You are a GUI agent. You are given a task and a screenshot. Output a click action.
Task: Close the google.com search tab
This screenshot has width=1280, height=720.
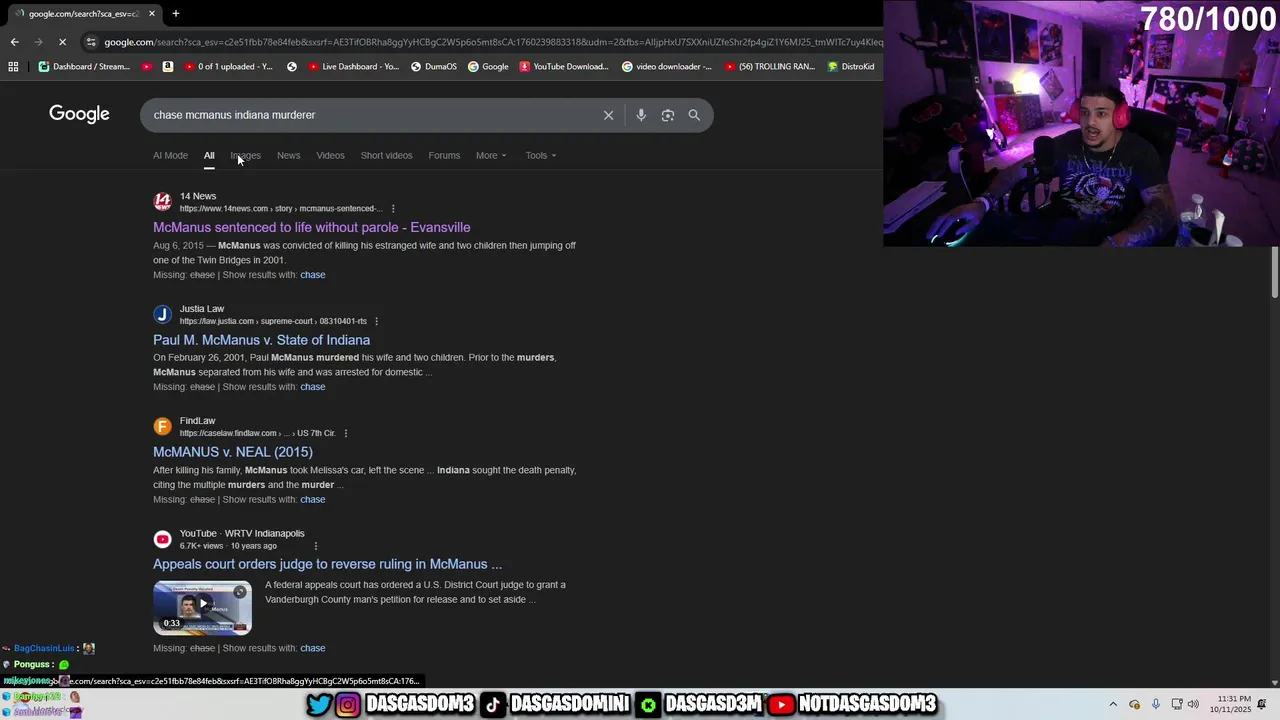point(152,13)
